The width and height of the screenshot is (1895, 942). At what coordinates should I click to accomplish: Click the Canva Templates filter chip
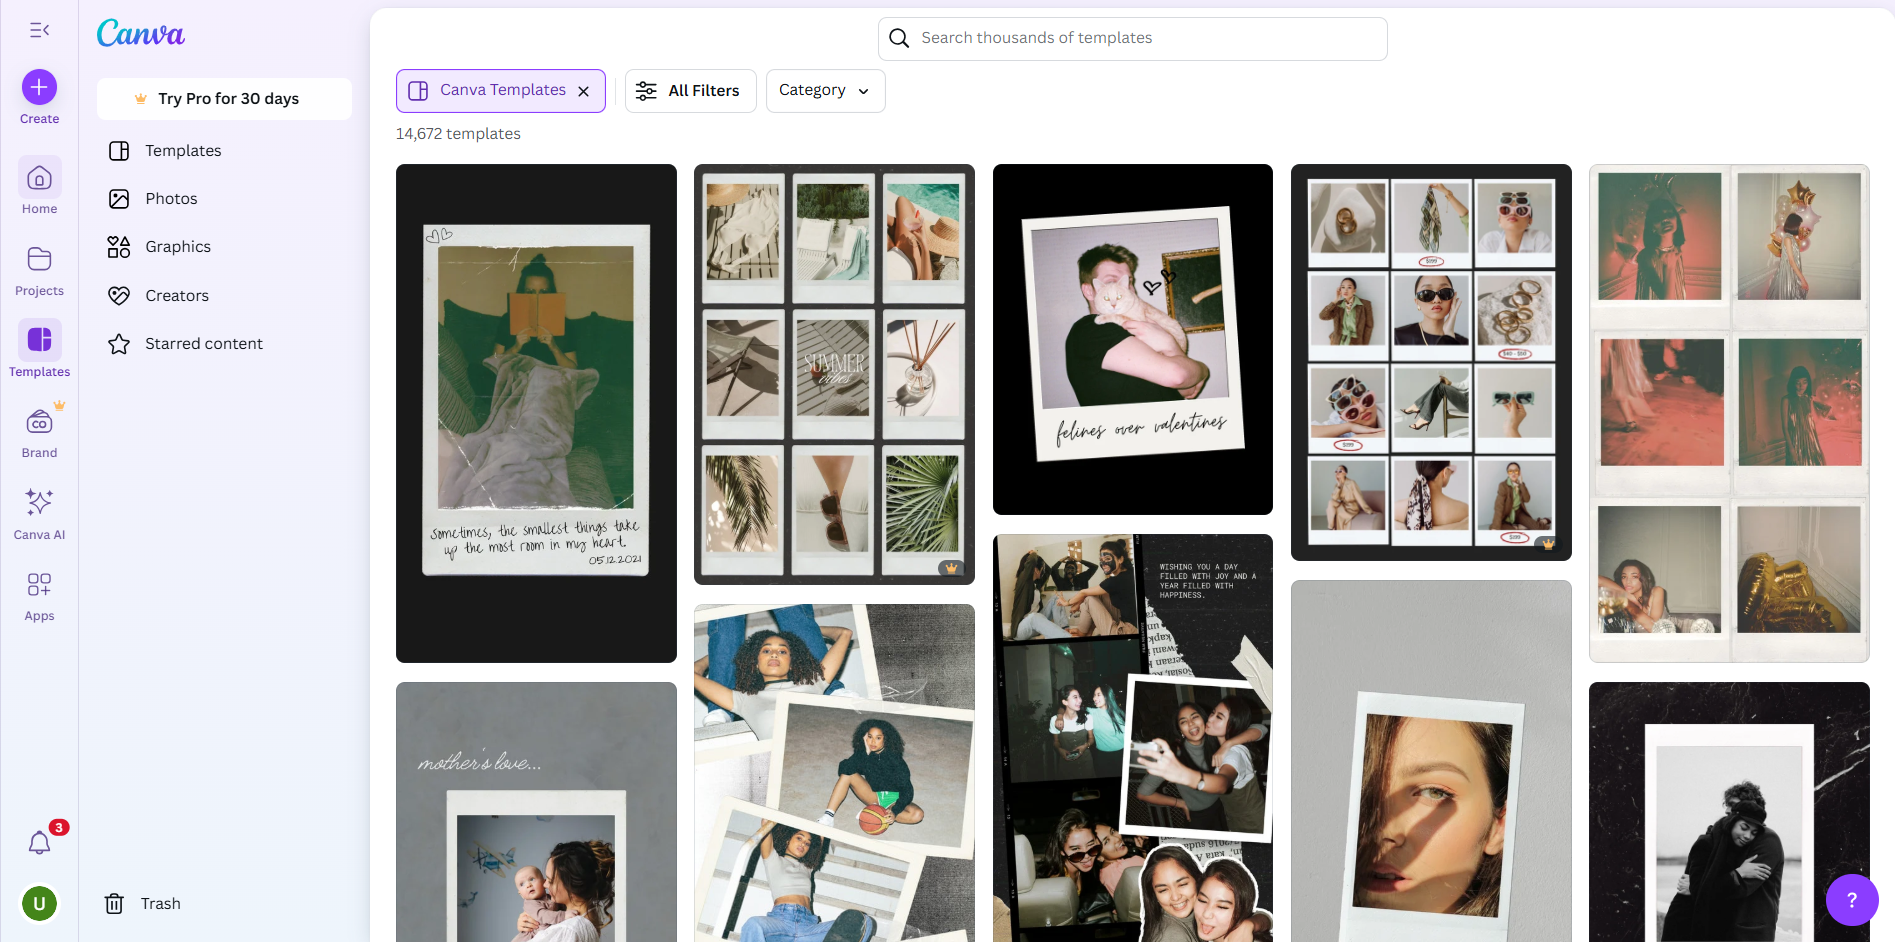pos(501,90)
